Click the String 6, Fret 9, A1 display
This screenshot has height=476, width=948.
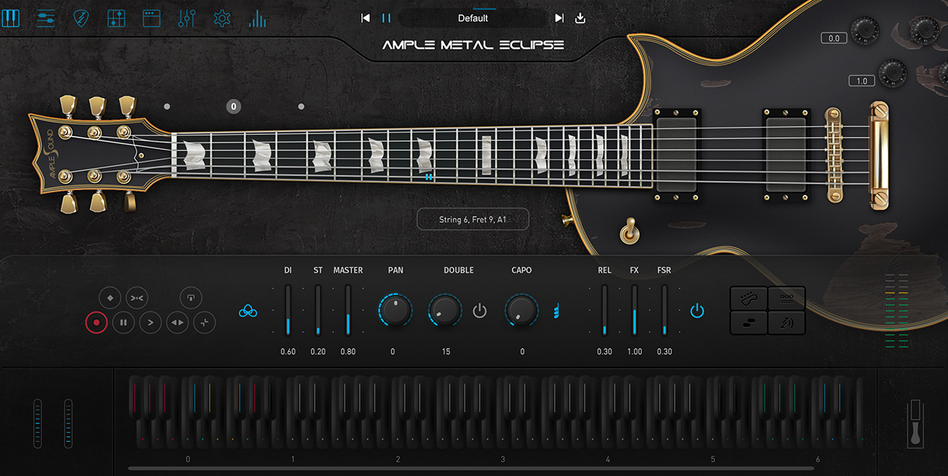[x=473, y=220]
